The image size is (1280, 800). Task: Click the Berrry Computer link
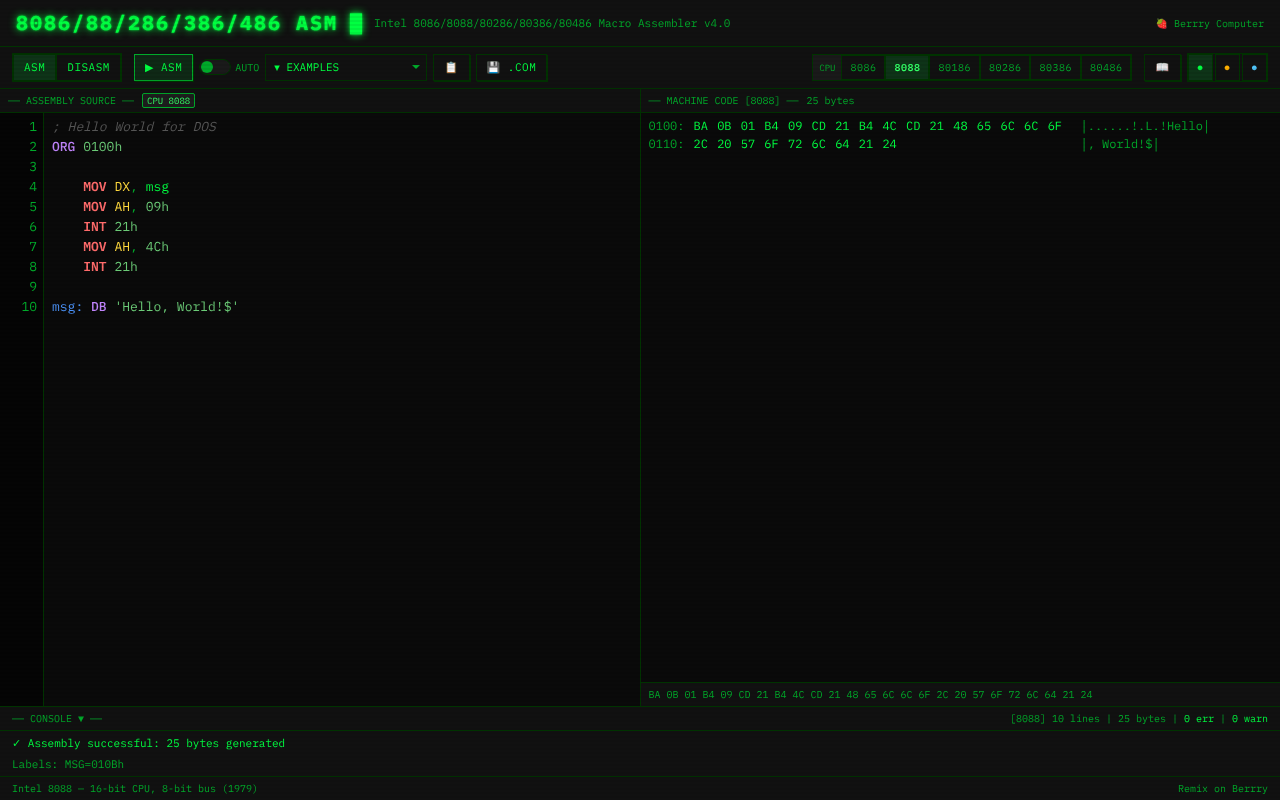[x=1210, y=24]
